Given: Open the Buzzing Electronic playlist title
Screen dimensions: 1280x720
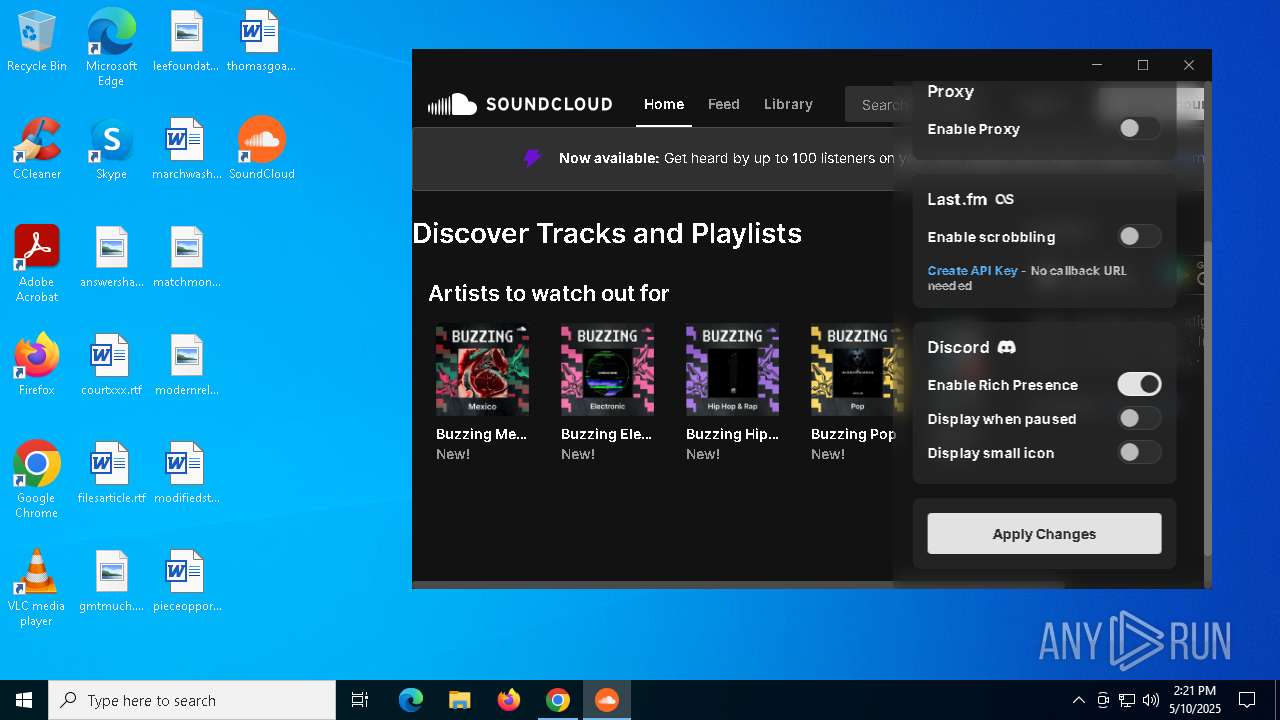Looking at the screenshot, I should pos(606,434).
